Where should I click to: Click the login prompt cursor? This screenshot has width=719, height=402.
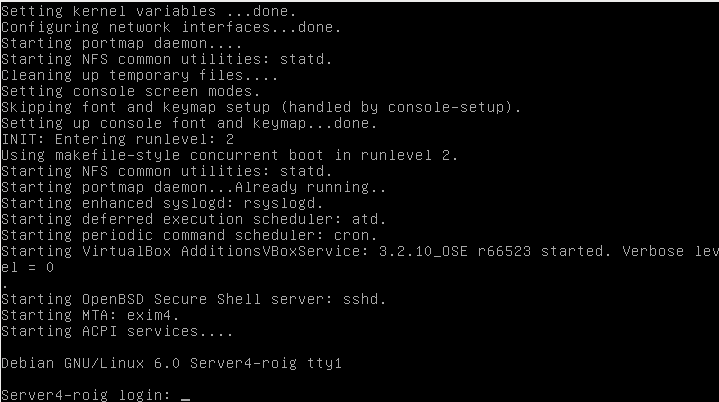coord(185,398)
